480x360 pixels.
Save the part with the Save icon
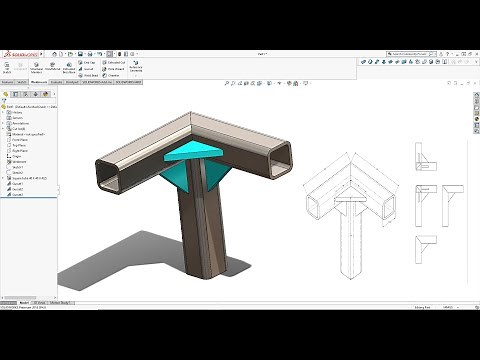click(80, 54)
